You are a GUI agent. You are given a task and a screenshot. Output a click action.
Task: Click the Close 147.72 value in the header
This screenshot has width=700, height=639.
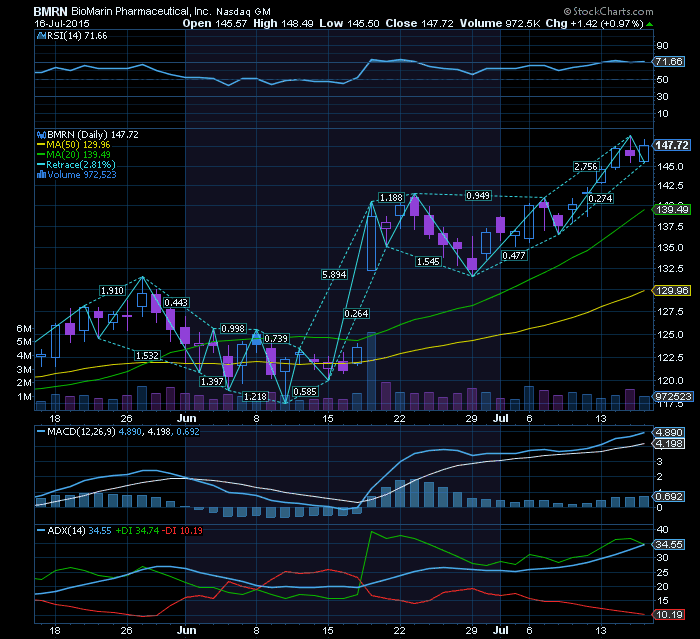[420, 23]
